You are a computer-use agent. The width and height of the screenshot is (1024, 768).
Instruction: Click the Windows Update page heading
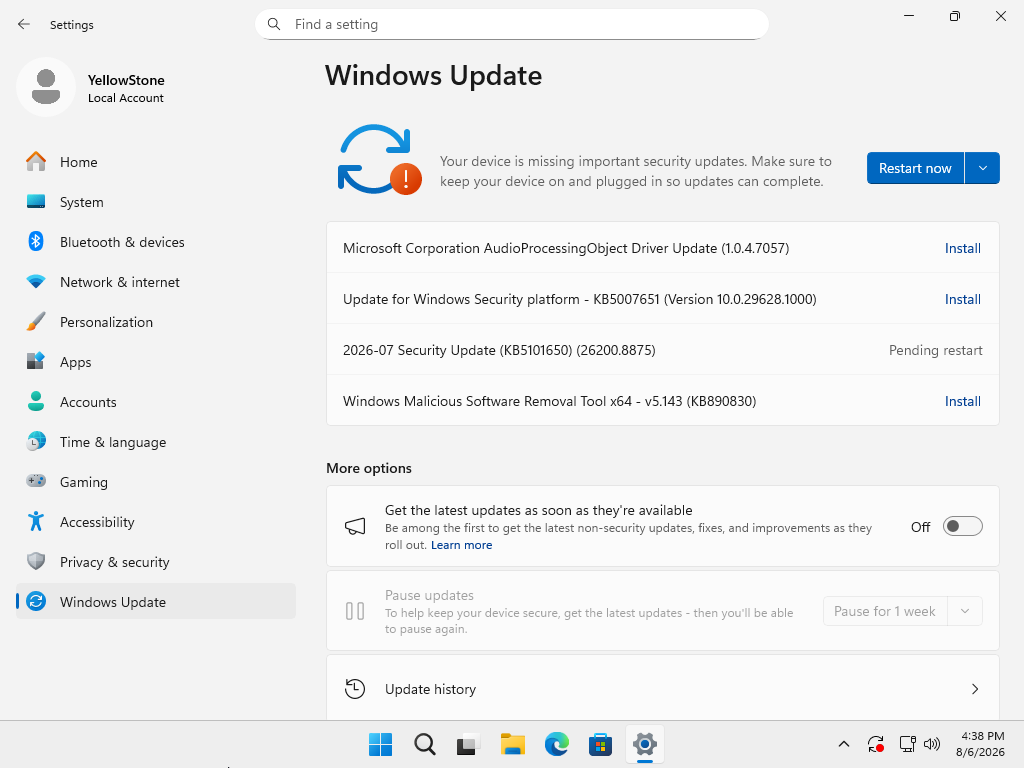pos(434,75)
